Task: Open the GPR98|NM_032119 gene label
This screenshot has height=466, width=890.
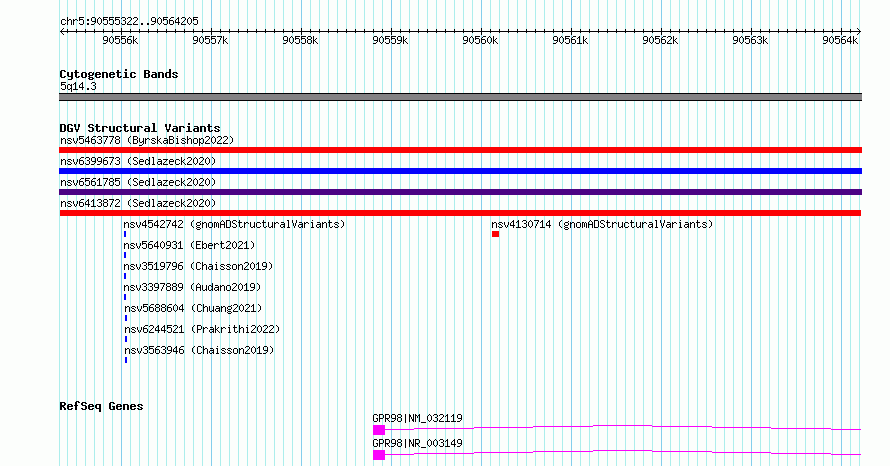Action: click(x=417, y=418)
